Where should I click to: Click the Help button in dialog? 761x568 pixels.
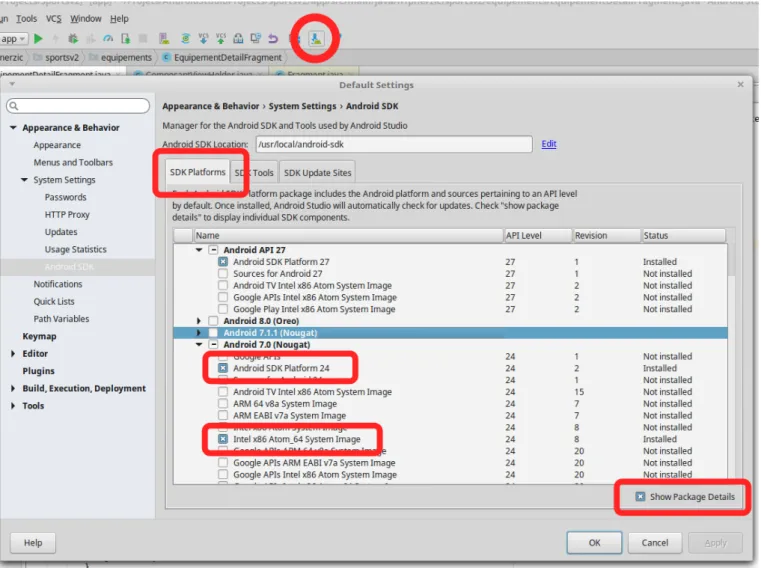pyautogui.click(x=33, y=542)
